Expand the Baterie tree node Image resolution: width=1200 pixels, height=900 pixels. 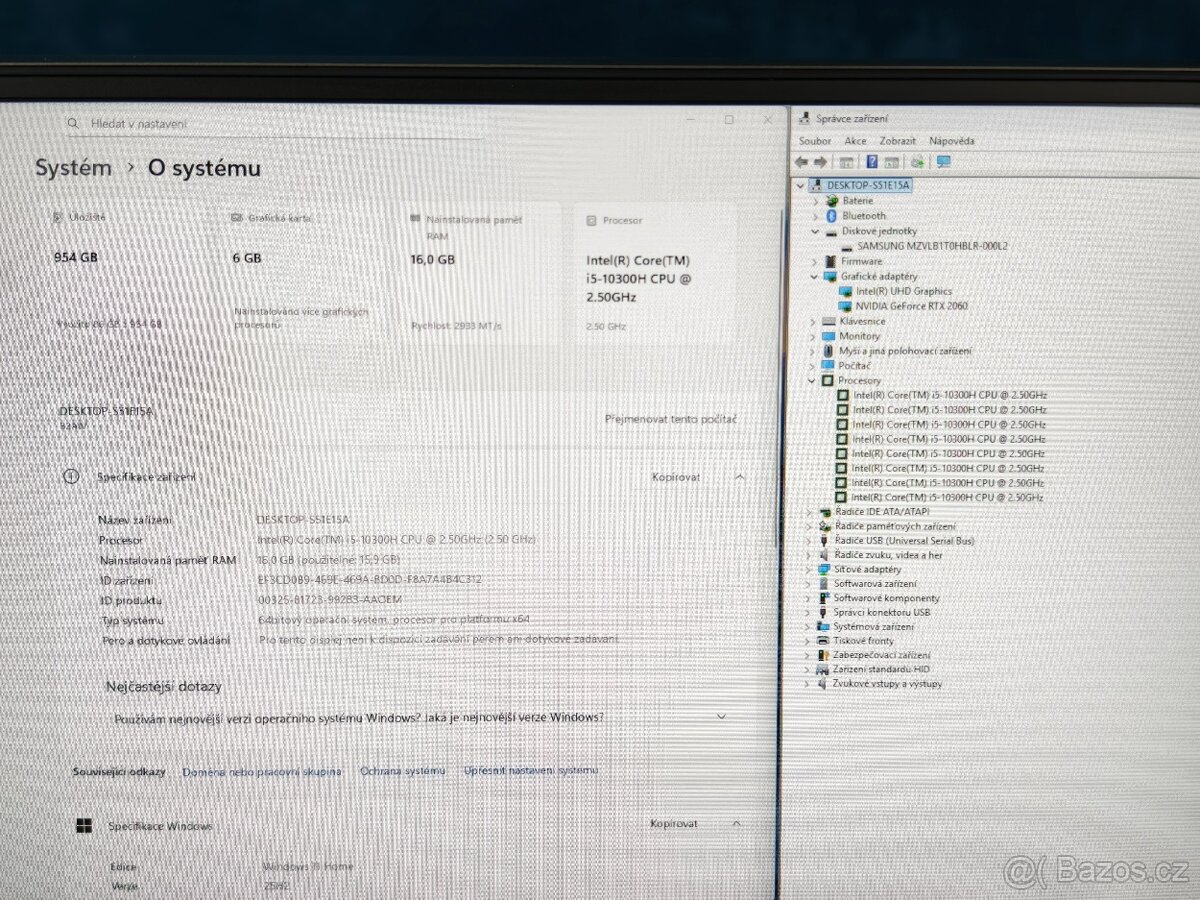point(815,201)
